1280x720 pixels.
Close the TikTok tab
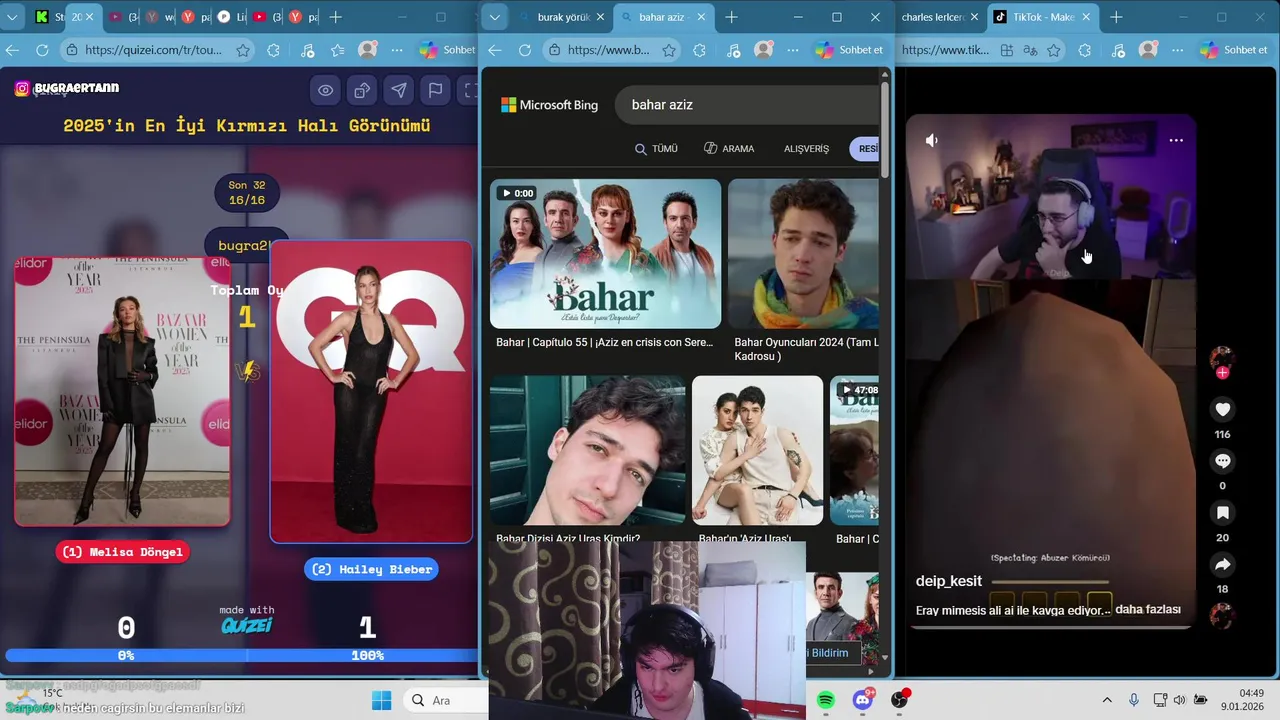click(1086, 17)
